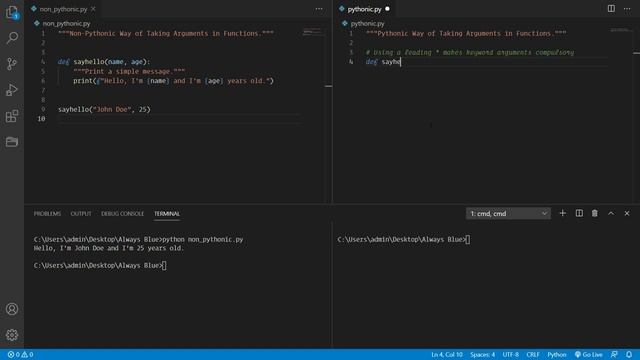Viewport: 640px width, 360px height.
Task: Click the def sayhello line in left editor
Action: 104,62
